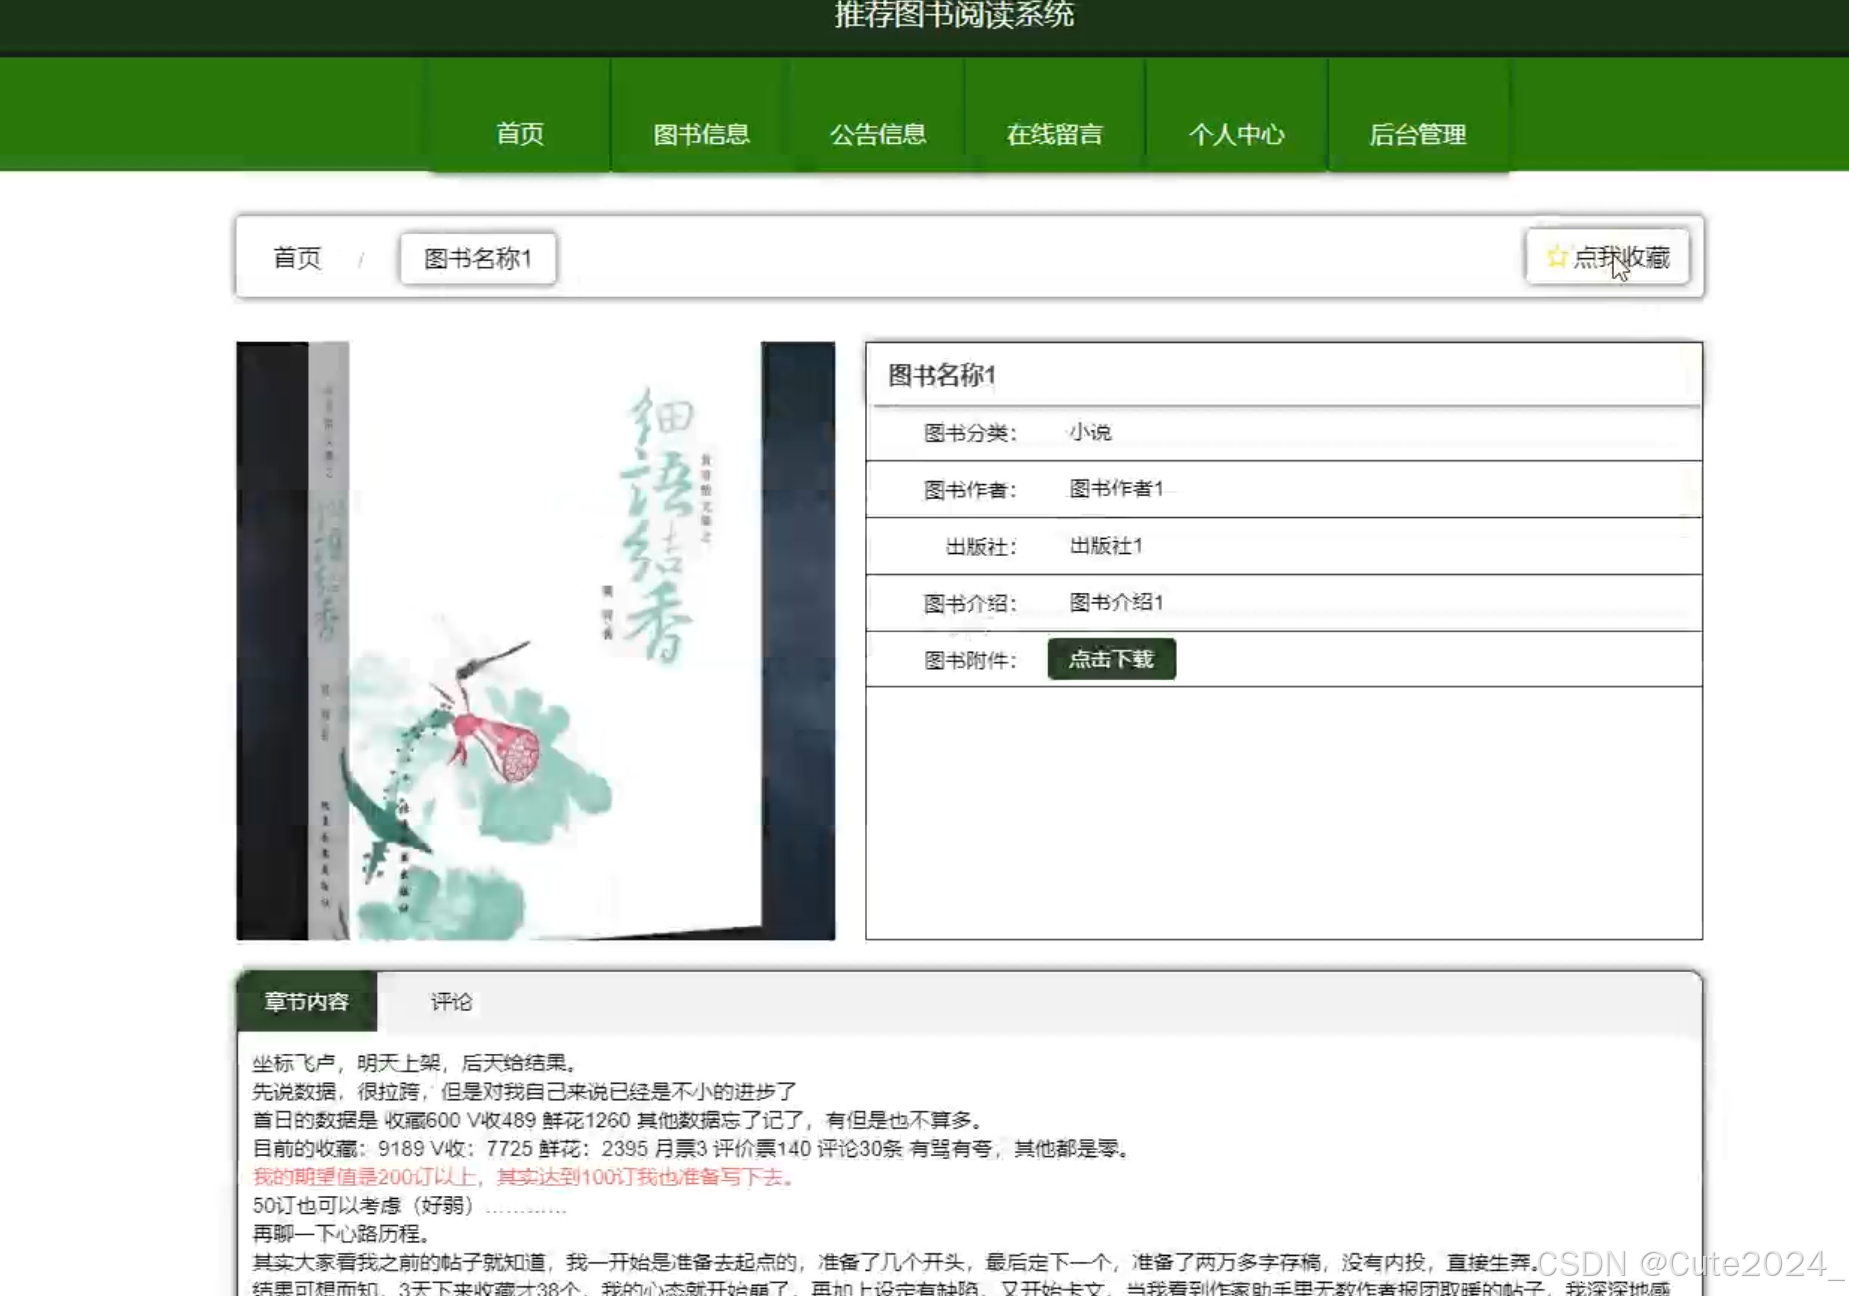The image size is (1849, 1296).
Task: Click the 推荐图书阅读系统 site title
Action: tap(954, 14)
